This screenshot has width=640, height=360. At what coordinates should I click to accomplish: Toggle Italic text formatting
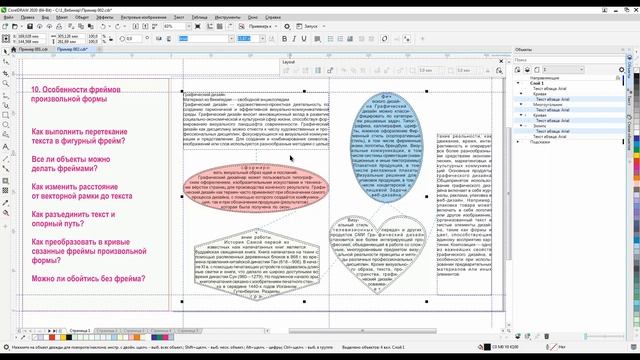(294, 39)
